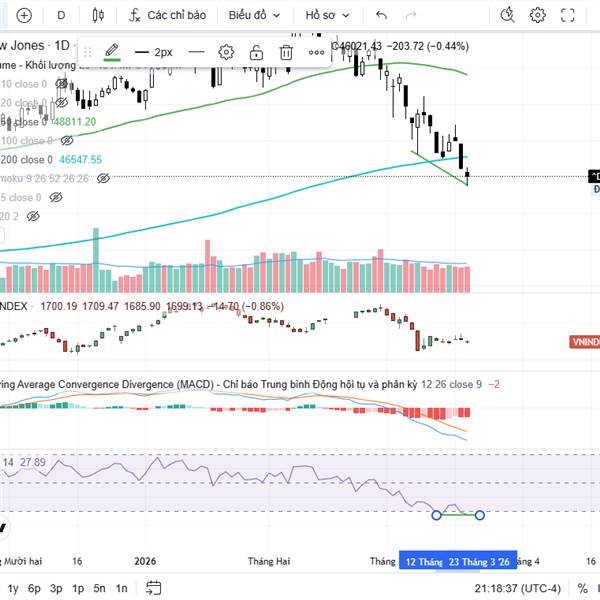Open timezone setting 21:18:37 (UTC-4)

(x=518, y=588)
